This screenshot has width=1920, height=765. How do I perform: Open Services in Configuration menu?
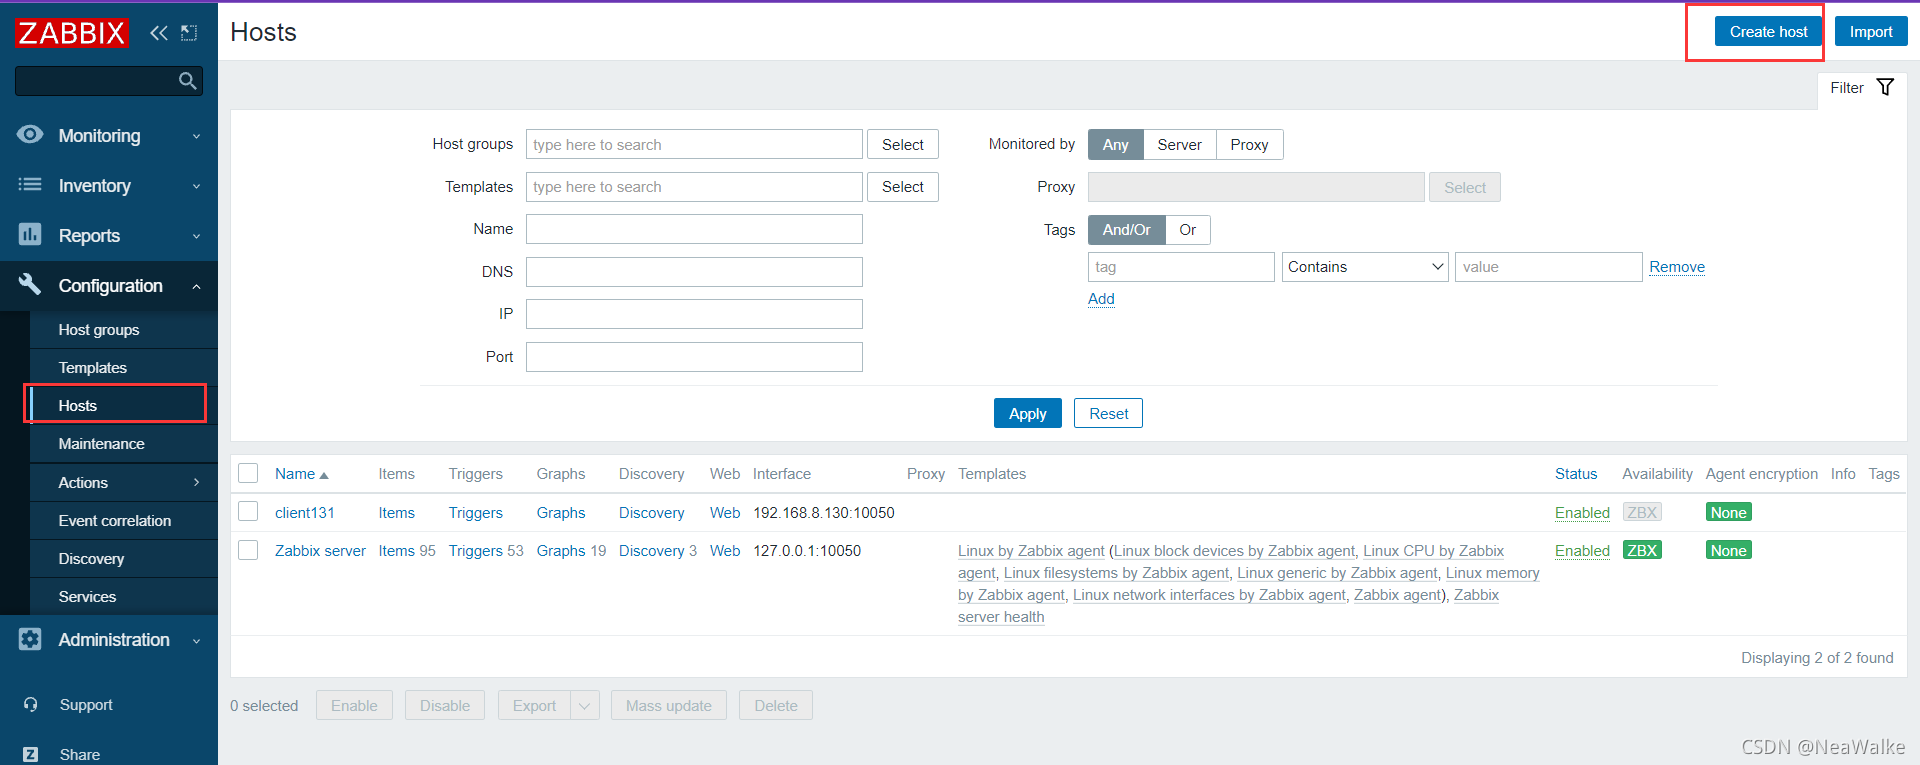[x=87, y=596]
